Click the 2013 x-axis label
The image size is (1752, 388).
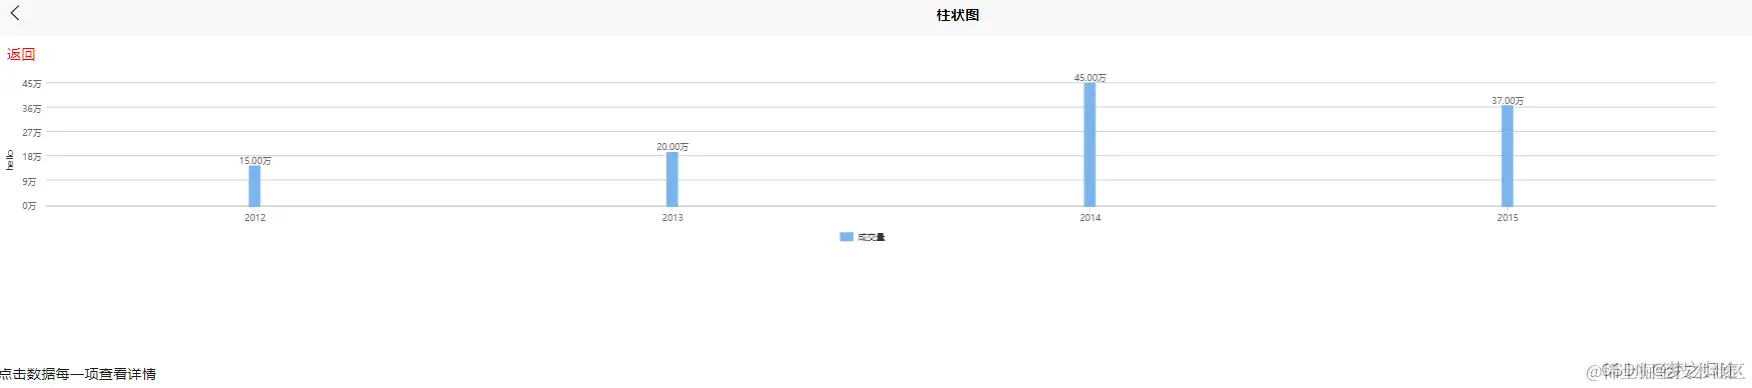pyautogui.click(x=672, y=217)
